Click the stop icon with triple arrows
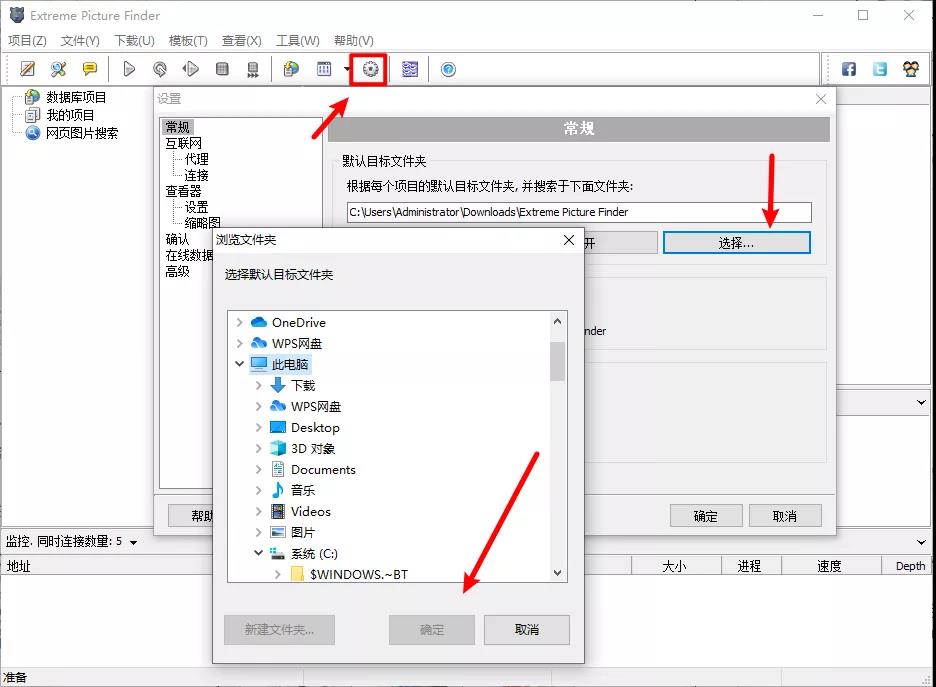This screenshot has height=687, width=936. (253, 70)
